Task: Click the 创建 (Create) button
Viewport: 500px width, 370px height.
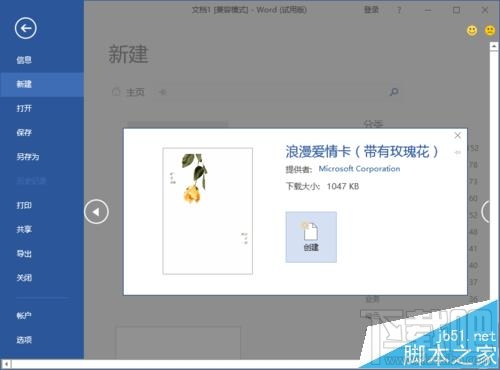Action: tap(311, 237)
